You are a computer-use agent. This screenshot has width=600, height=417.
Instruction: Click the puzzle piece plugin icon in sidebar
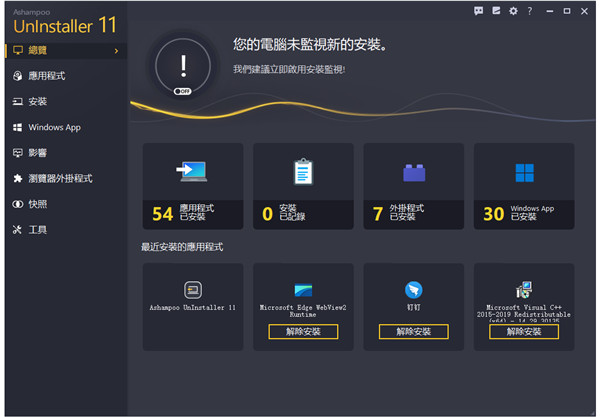coord(18,178)
